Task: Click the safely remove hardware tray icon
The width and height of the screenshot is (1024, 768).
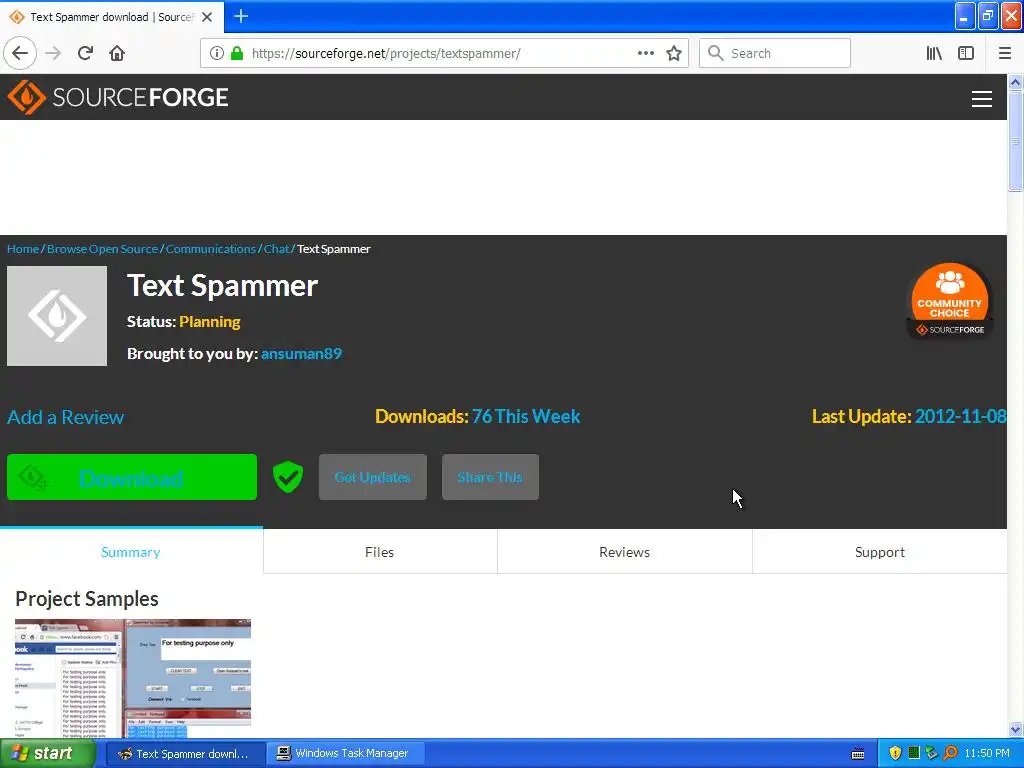Action: pos(931,754)
